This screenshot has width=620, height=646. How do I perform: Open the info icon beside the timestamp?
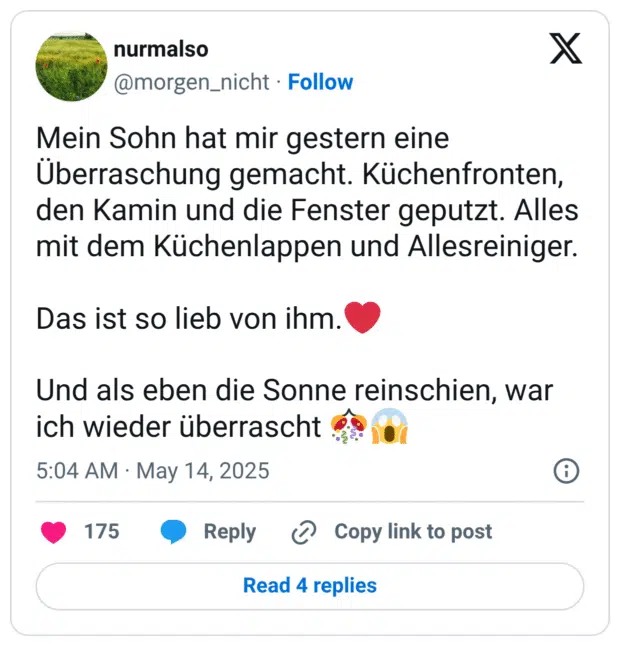tap(566, 471)
